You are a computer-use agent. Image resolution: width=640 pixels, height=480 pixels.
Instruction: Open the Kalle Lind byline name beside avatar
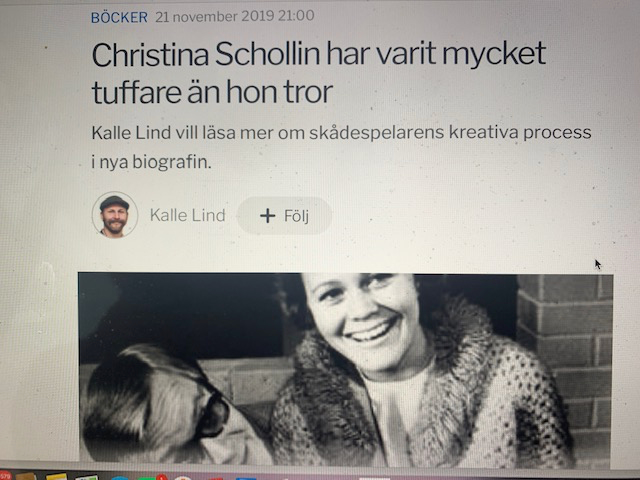tap(187, 215)
